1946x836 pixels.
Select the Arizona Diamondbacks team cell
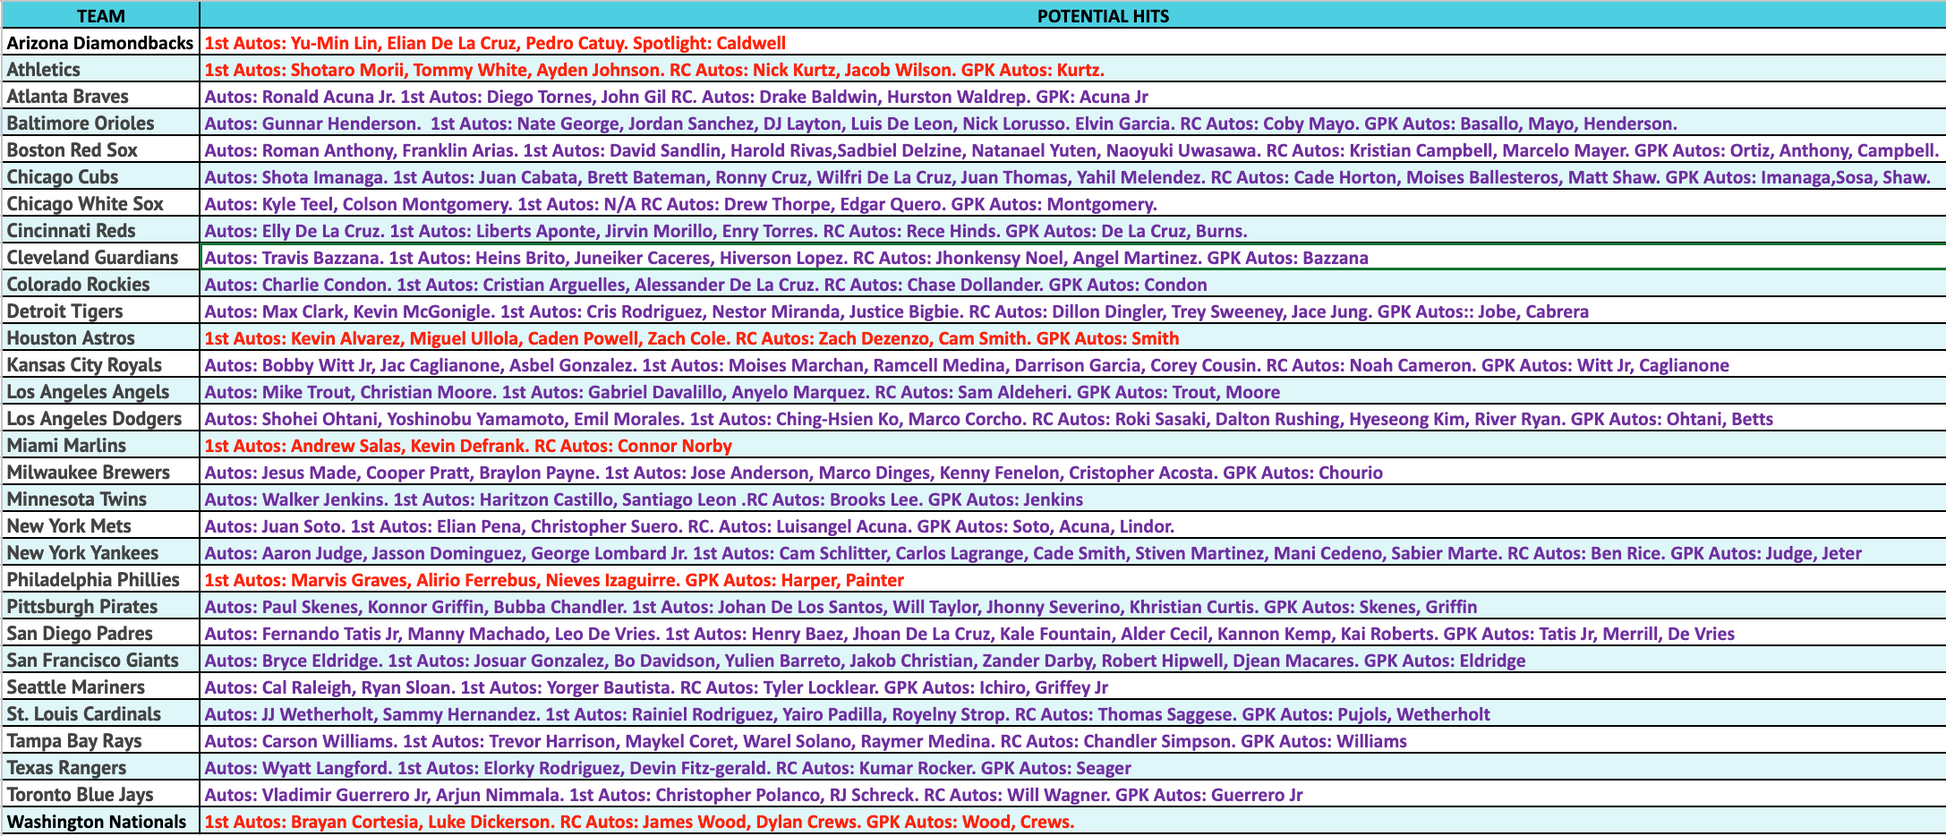point(100,43)
